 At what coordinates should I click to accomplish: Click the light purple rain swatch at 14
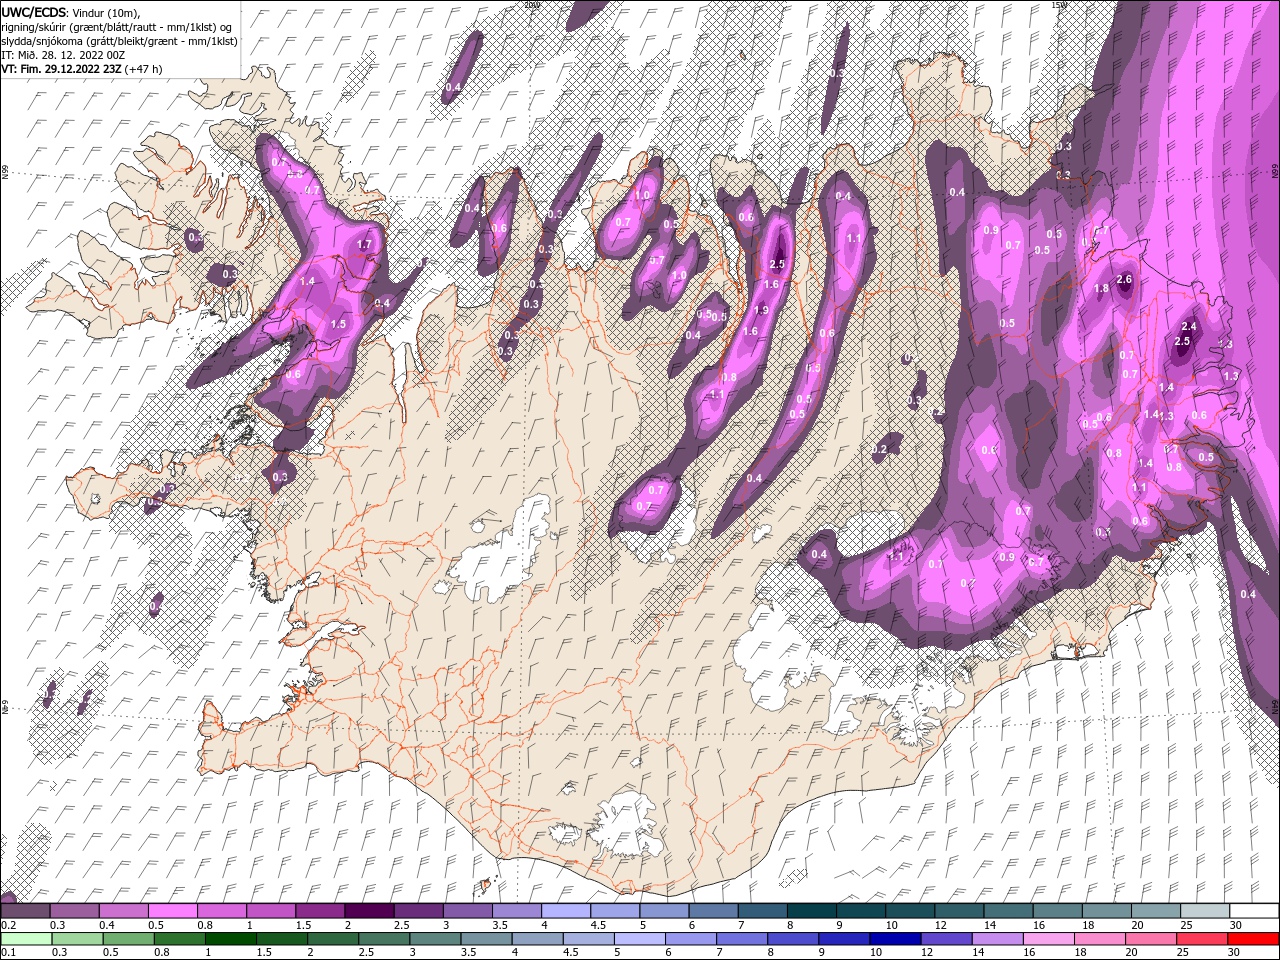coord(996,939)
